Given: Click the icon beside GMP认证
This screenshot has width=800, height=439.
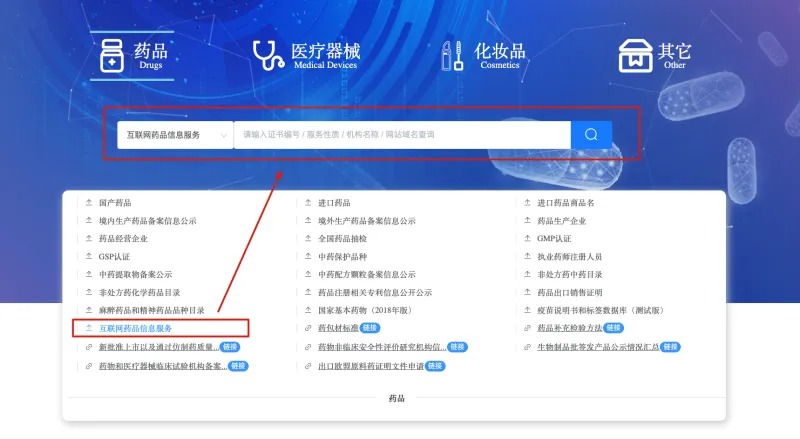Looking at the screenshot, I should [527, 239].
